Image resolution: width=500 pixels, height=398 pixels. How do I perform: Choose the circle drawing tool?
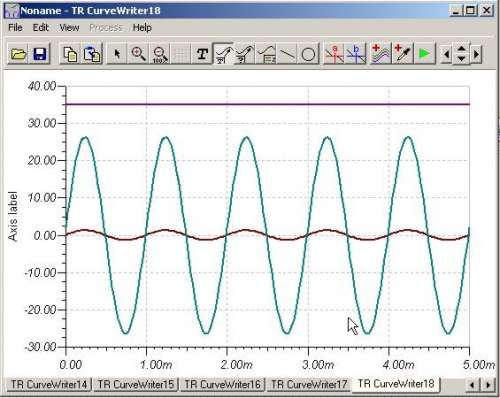(x=308, y=54)
